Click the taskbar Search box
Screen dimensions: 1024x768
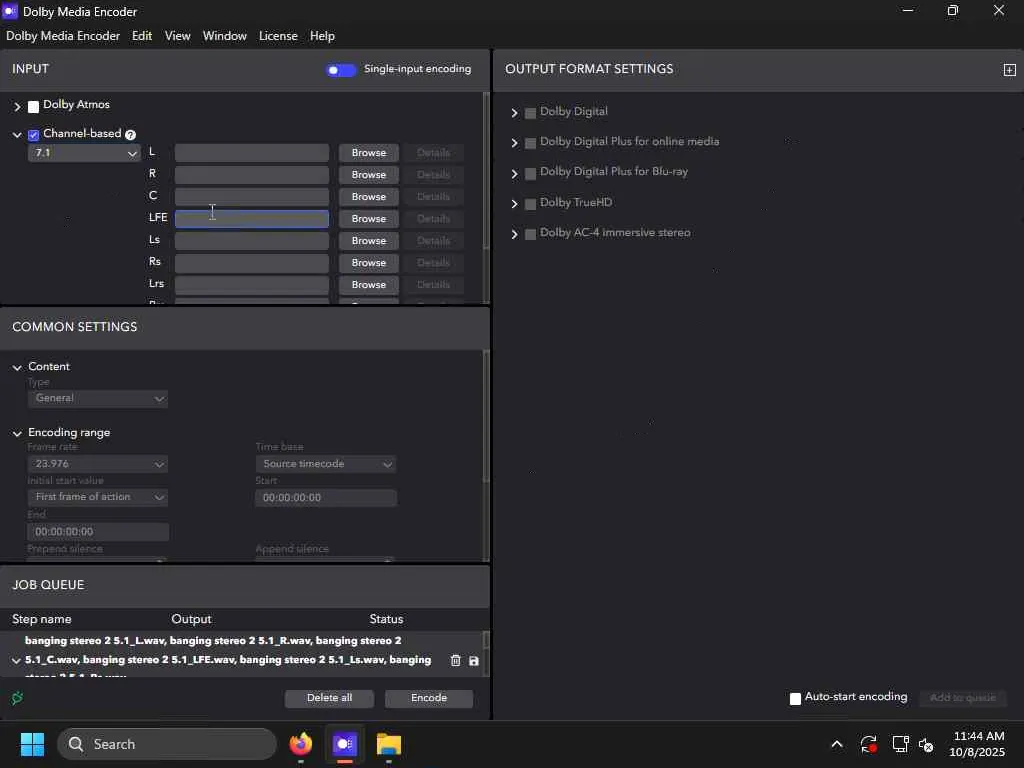[167, 744]
